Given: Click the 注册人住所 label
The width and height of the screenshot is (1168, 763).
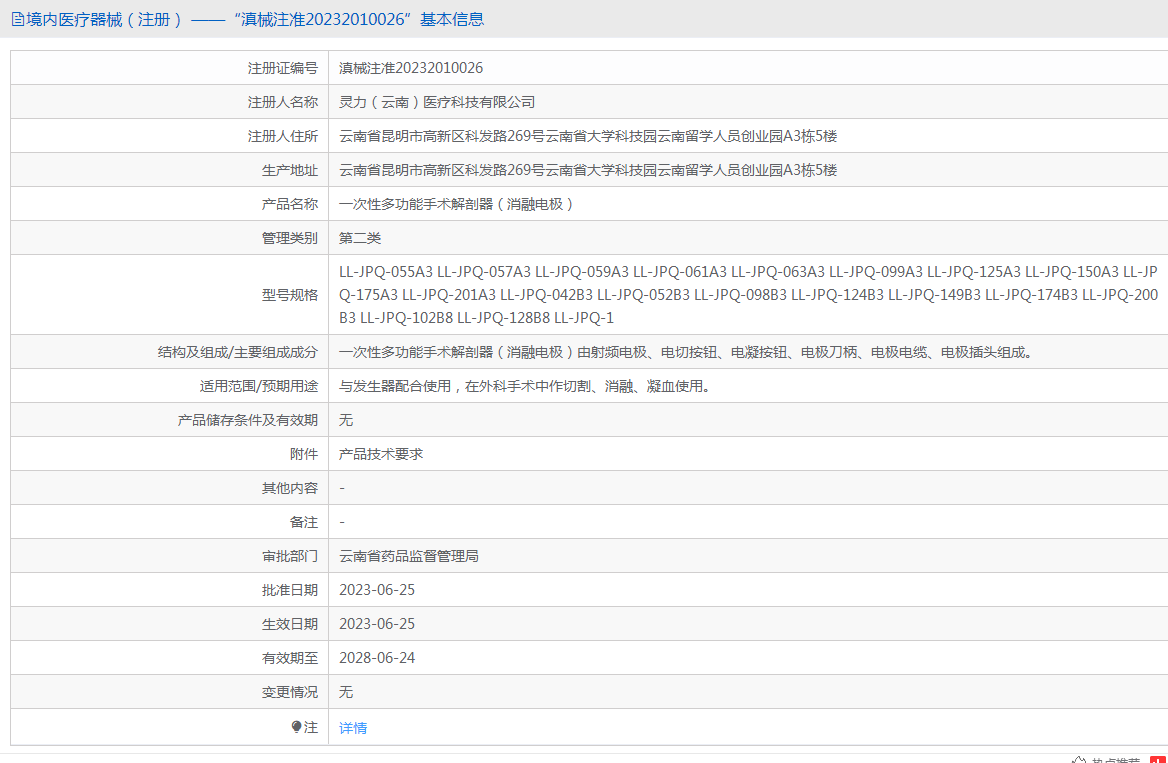Looking at the screenshot, I should point(283,136).
